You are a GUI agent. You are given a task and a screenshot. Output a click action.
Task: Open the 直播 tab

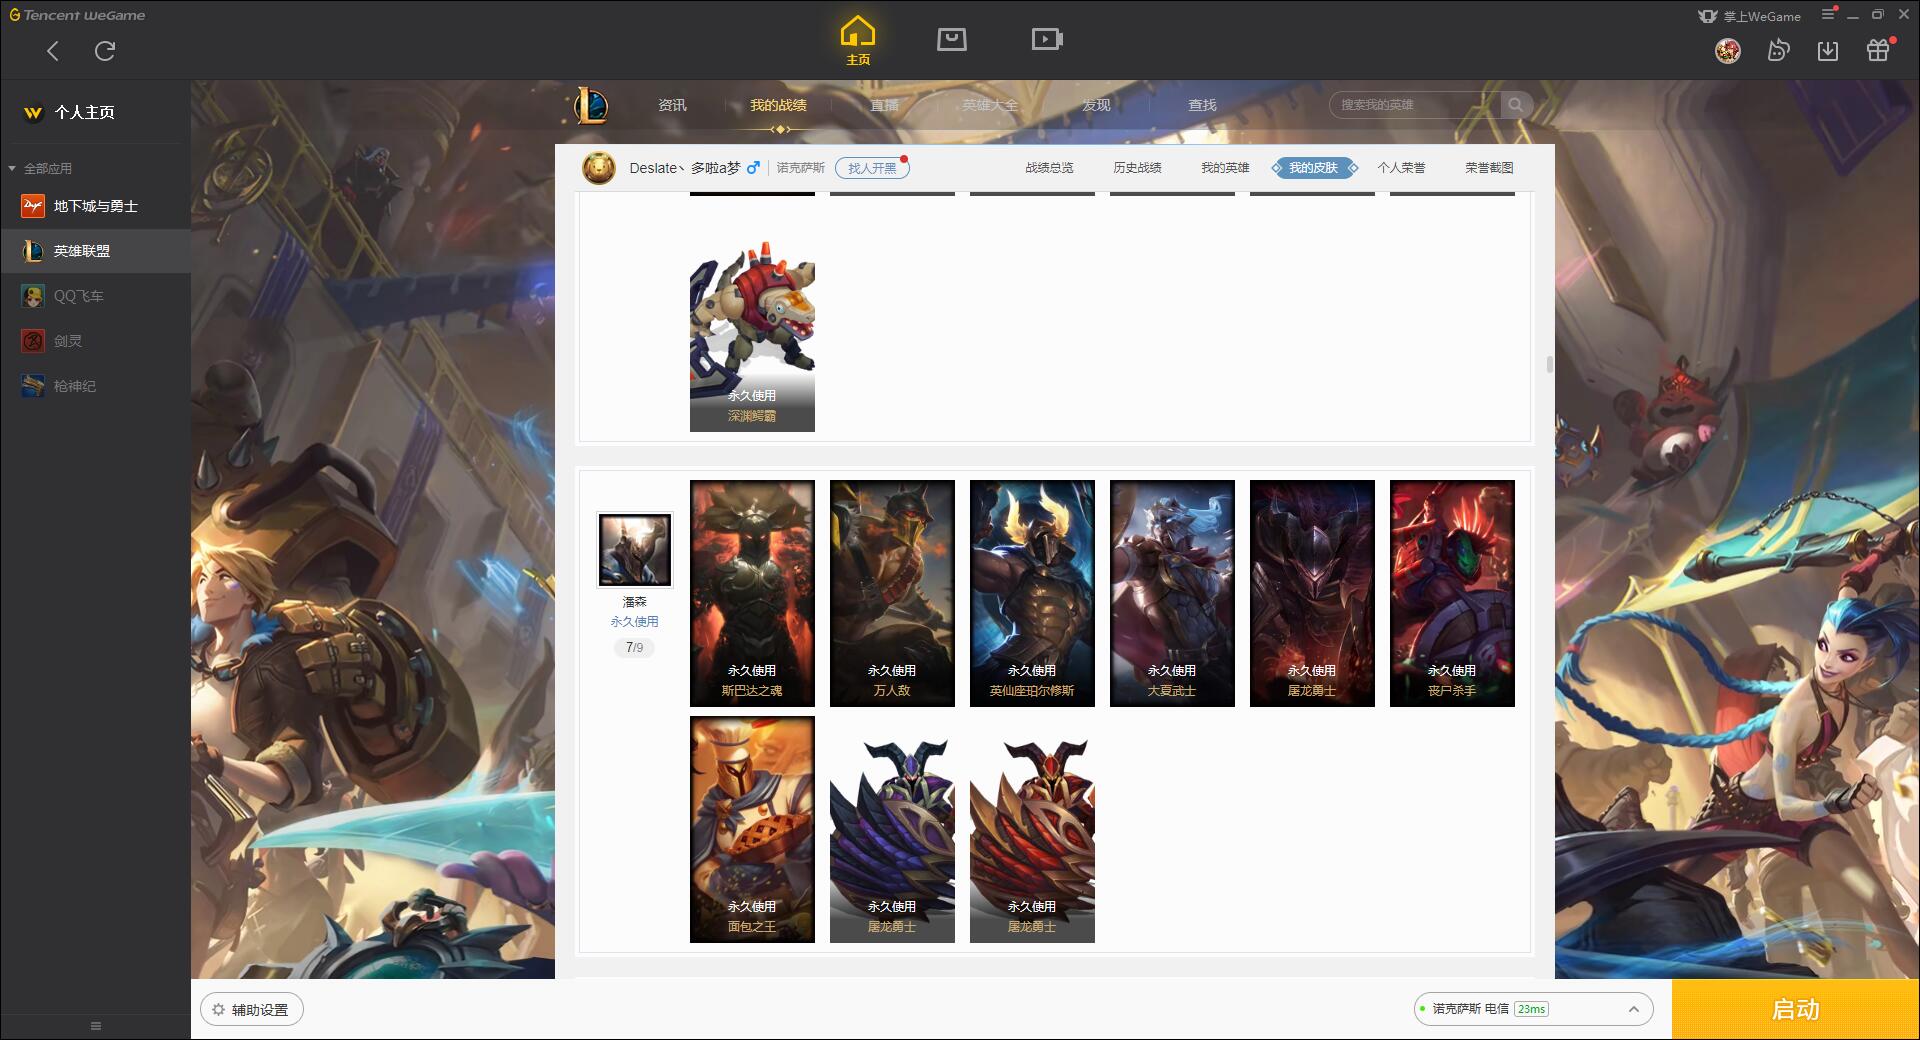pyautogui.click(x=884, y=105)
